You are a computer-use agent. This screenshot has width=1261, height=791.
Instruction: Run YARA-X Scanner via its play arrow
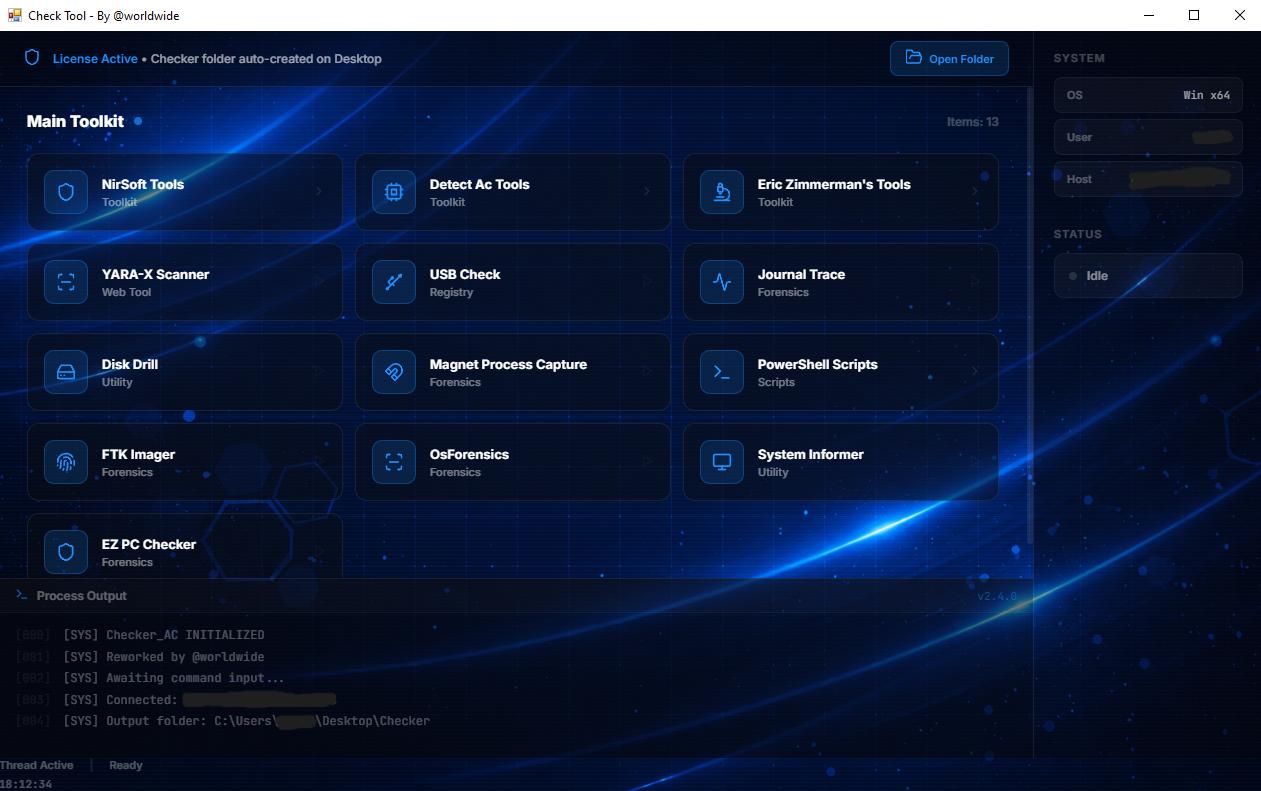[320, 282]
